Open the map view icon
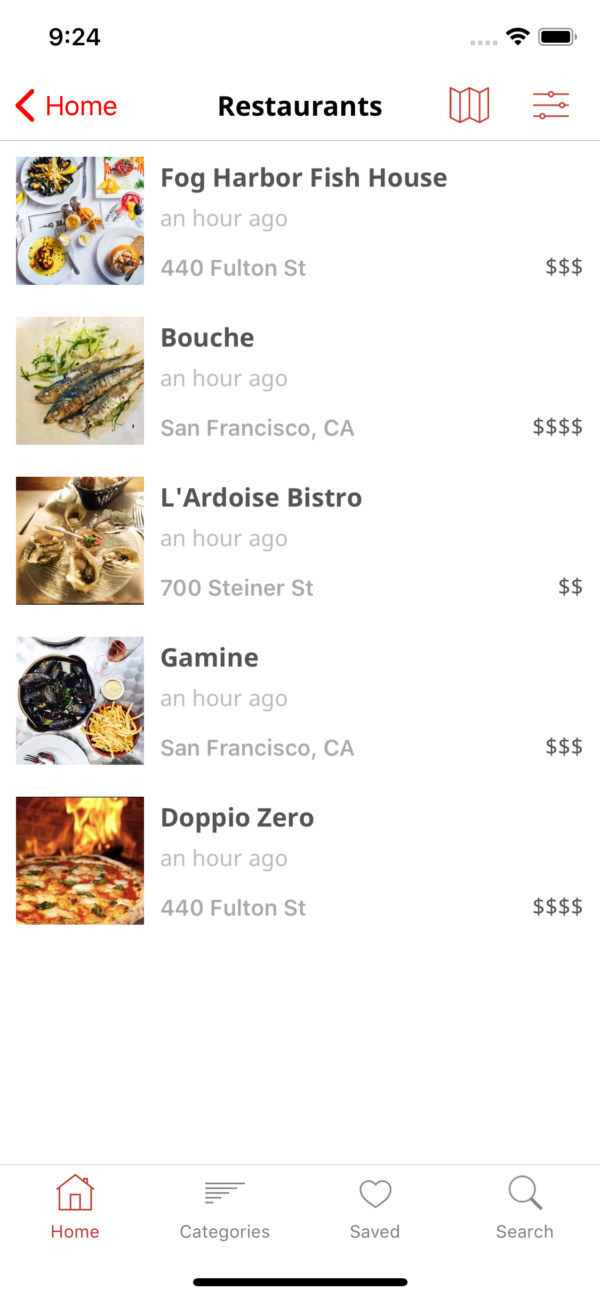The image size is (600, 1299). pyautogui.click(x=469, y=104)
